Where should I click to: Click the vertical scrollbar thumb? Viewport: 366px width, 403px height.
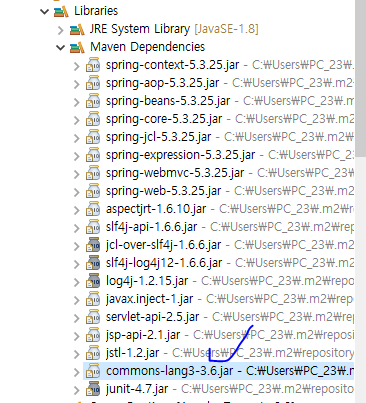(360, 77)
